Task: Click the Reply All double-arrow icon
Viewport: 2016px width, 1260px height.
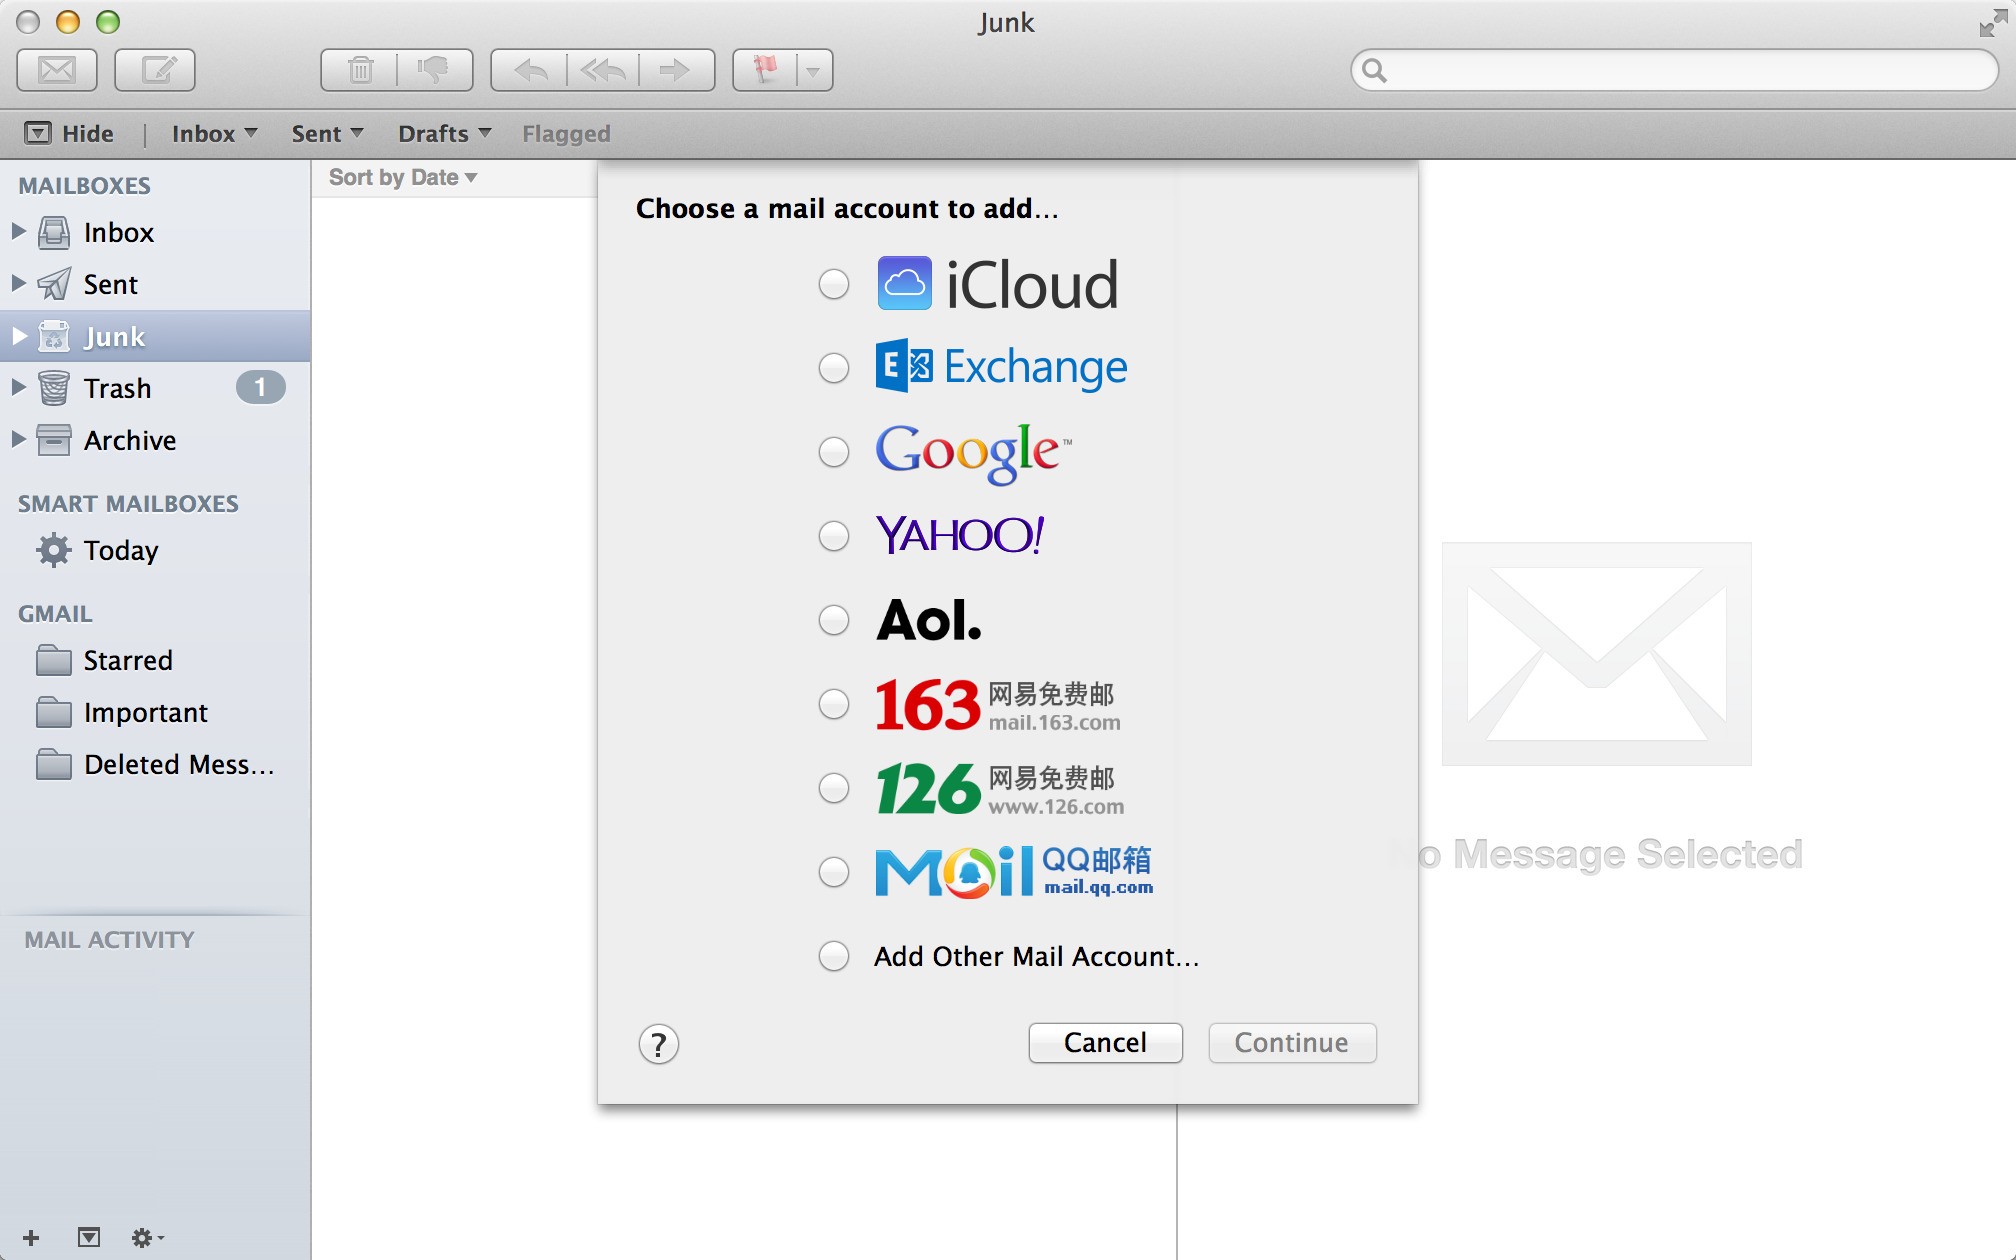Action: click(x=603, y=70)
